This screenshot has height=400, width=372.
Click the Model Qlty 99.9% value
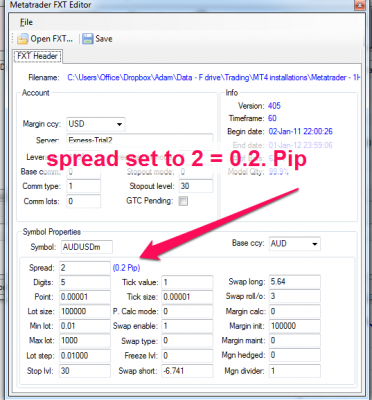pos(279,172)
